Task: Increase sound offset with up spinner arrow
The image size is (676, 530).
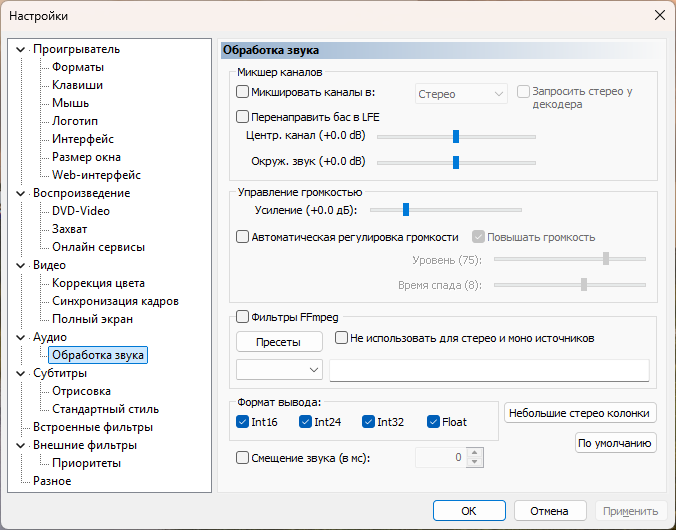Action: 475,452
